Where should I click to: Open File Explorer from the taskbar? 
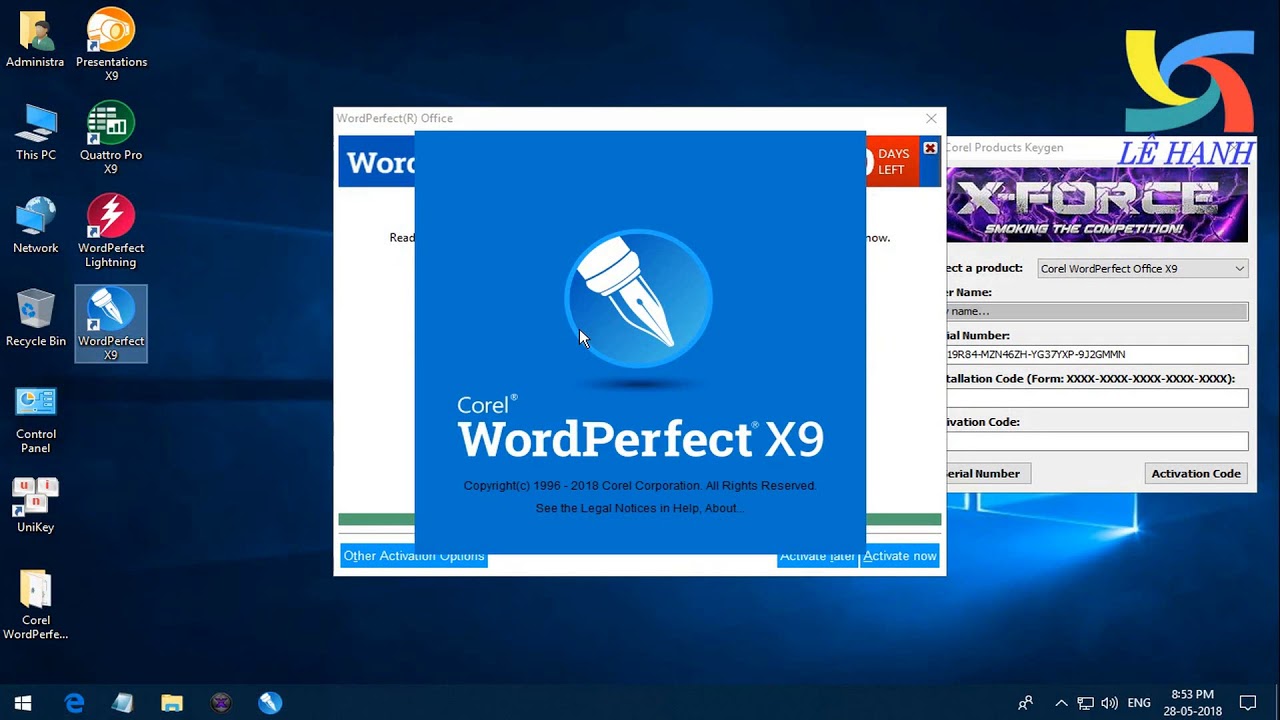[171, 703]
